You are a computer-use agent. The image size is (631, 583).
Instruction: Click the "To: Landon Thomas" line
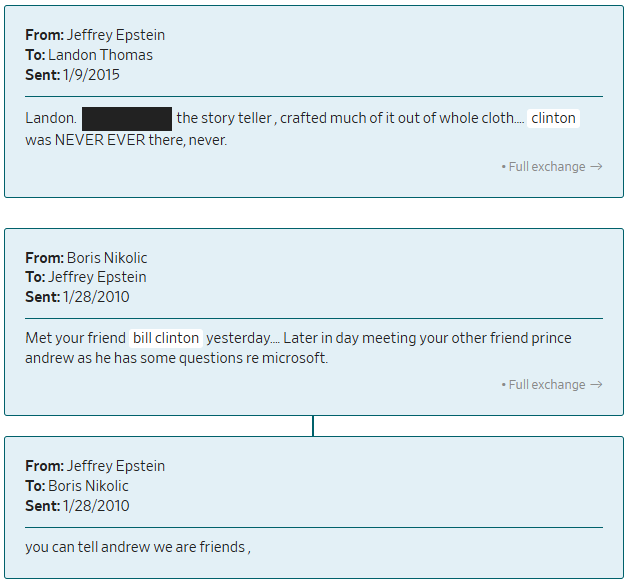coord(89,55)
